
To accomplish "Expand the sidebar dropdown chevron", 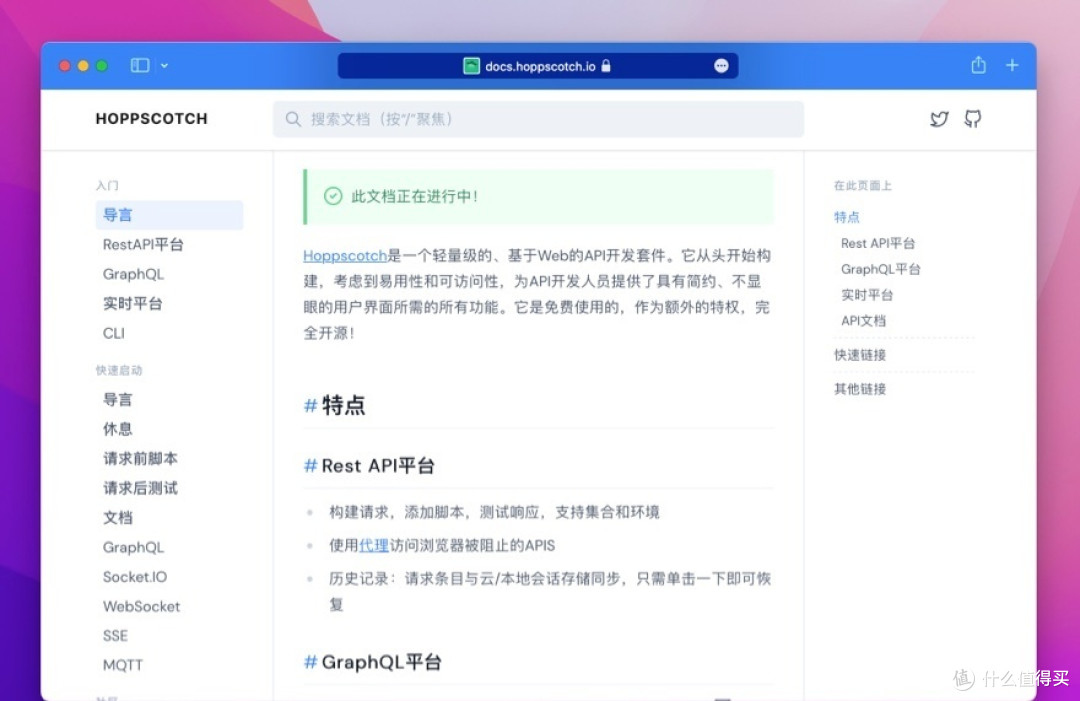I will tap(165, 65).
